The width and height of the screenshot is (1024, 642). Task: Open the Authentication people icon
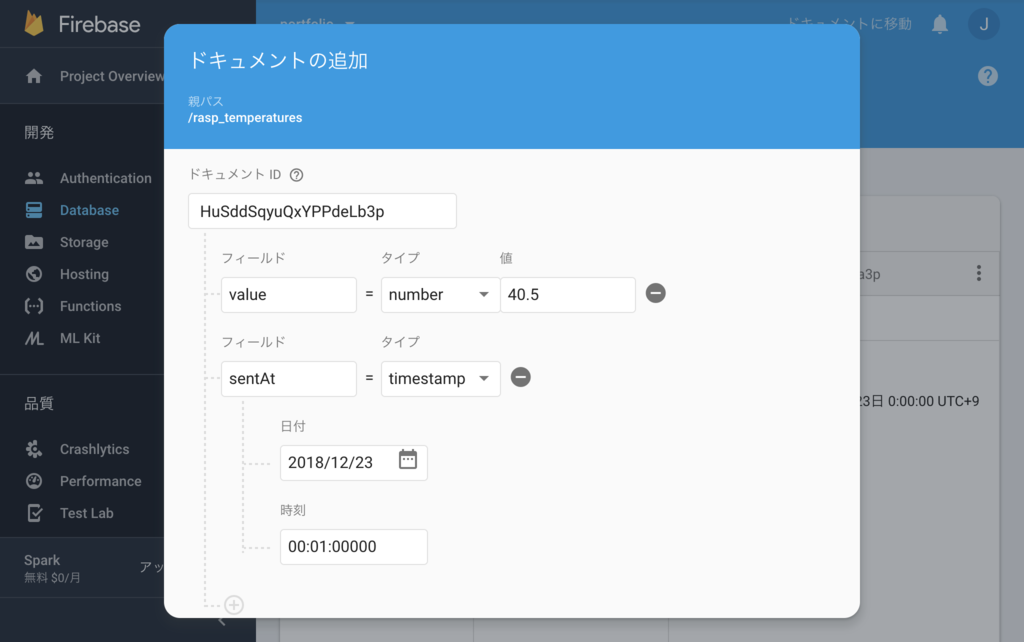pos(34,178)
